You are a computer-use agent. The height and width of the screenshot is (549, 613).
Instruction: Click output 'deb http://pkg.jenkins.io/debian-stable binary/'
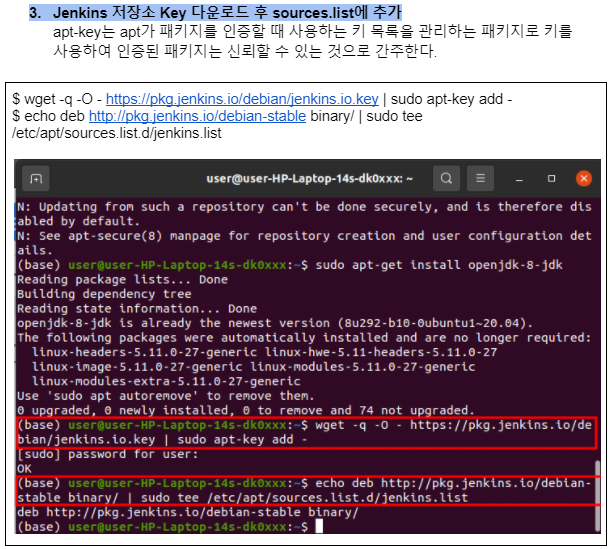(x=188, y=512)
